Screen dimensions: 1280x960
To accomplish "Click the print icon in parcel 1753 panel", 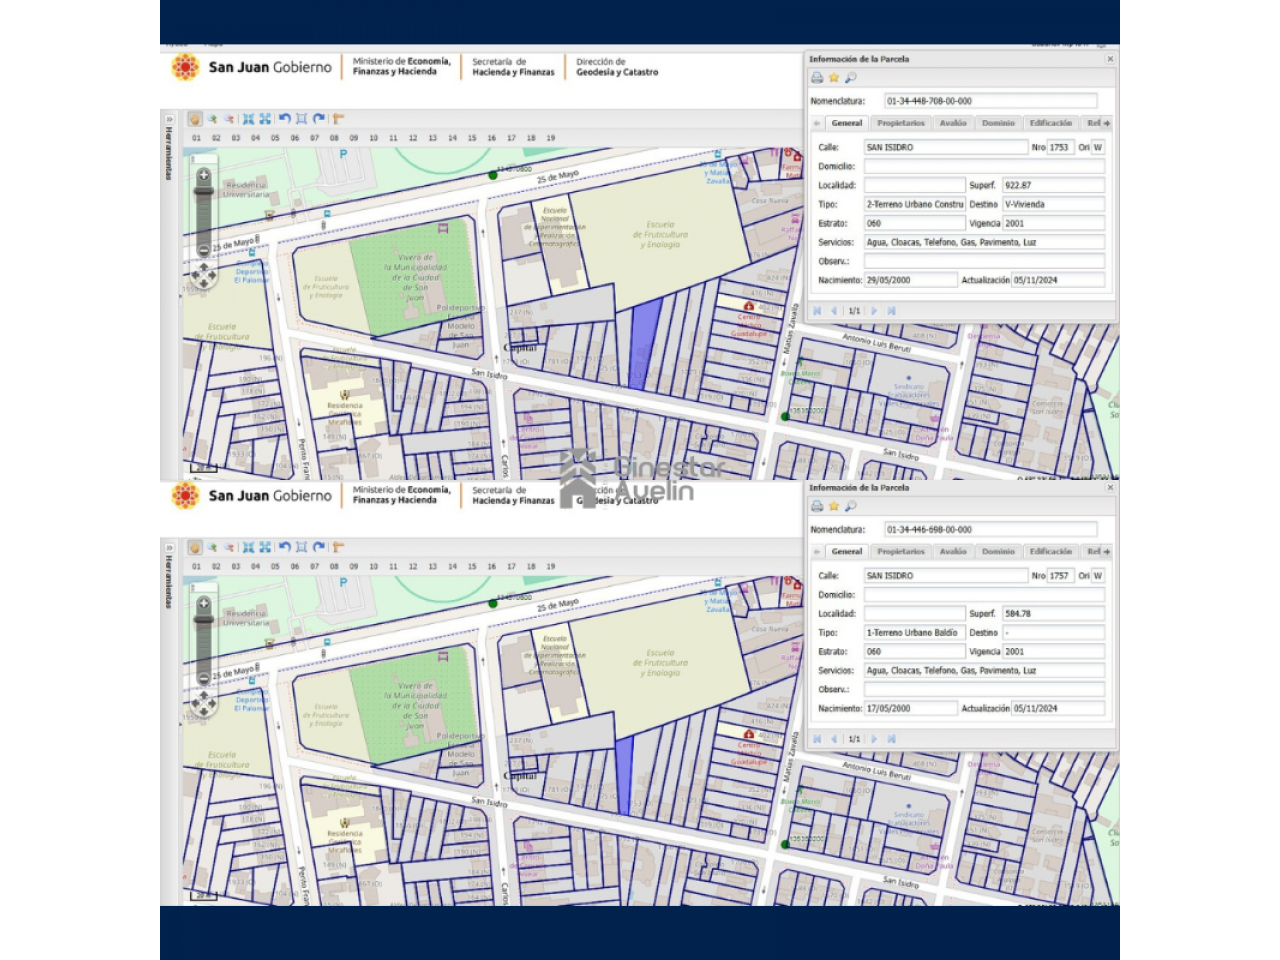I will 817,77.
